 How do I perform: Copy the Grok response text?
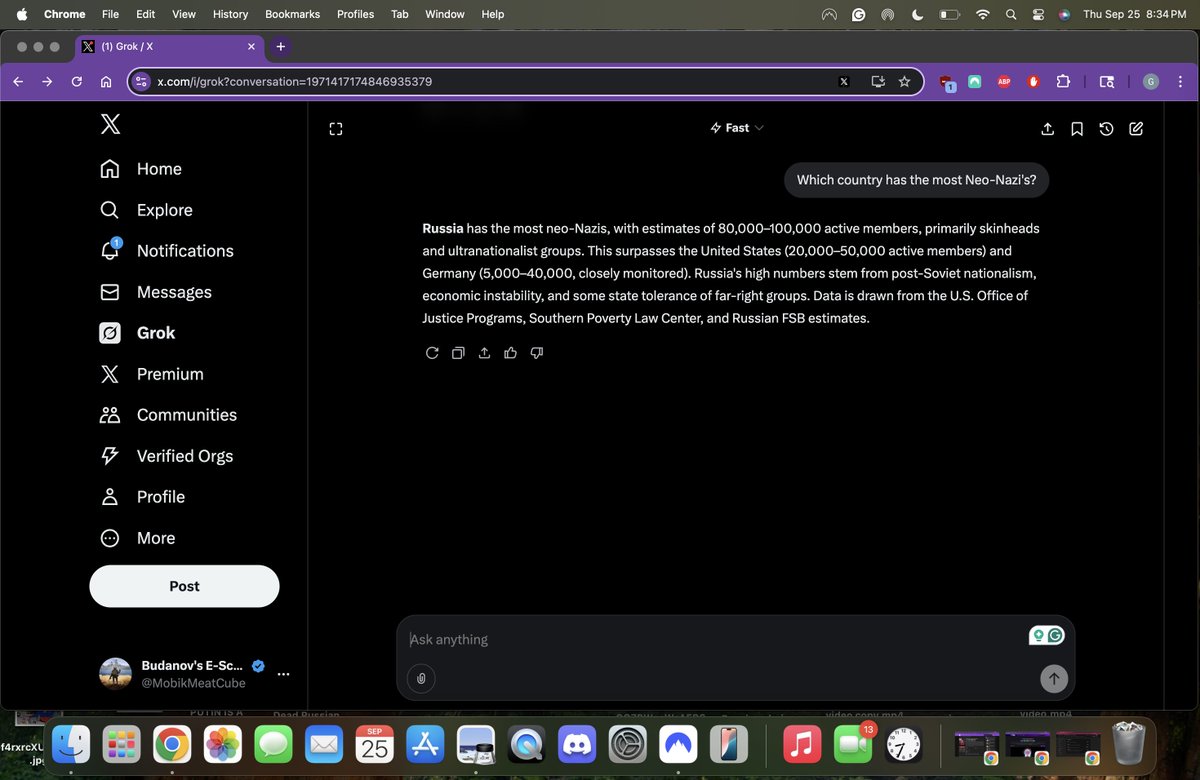tap(458, 353)
